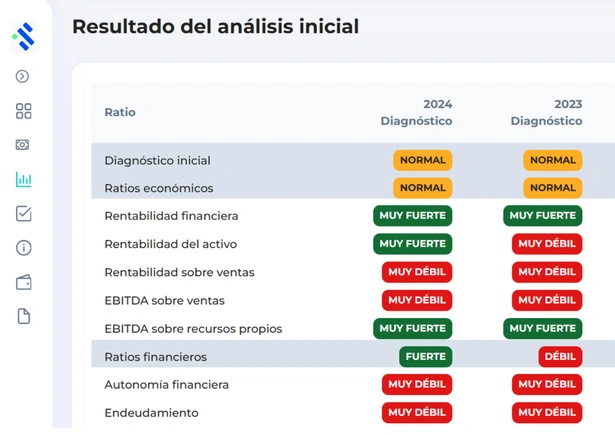The width and height of the screenshot is (615, 435).
Task: Open the dashboard grid icon
Action: click(24, 111)
